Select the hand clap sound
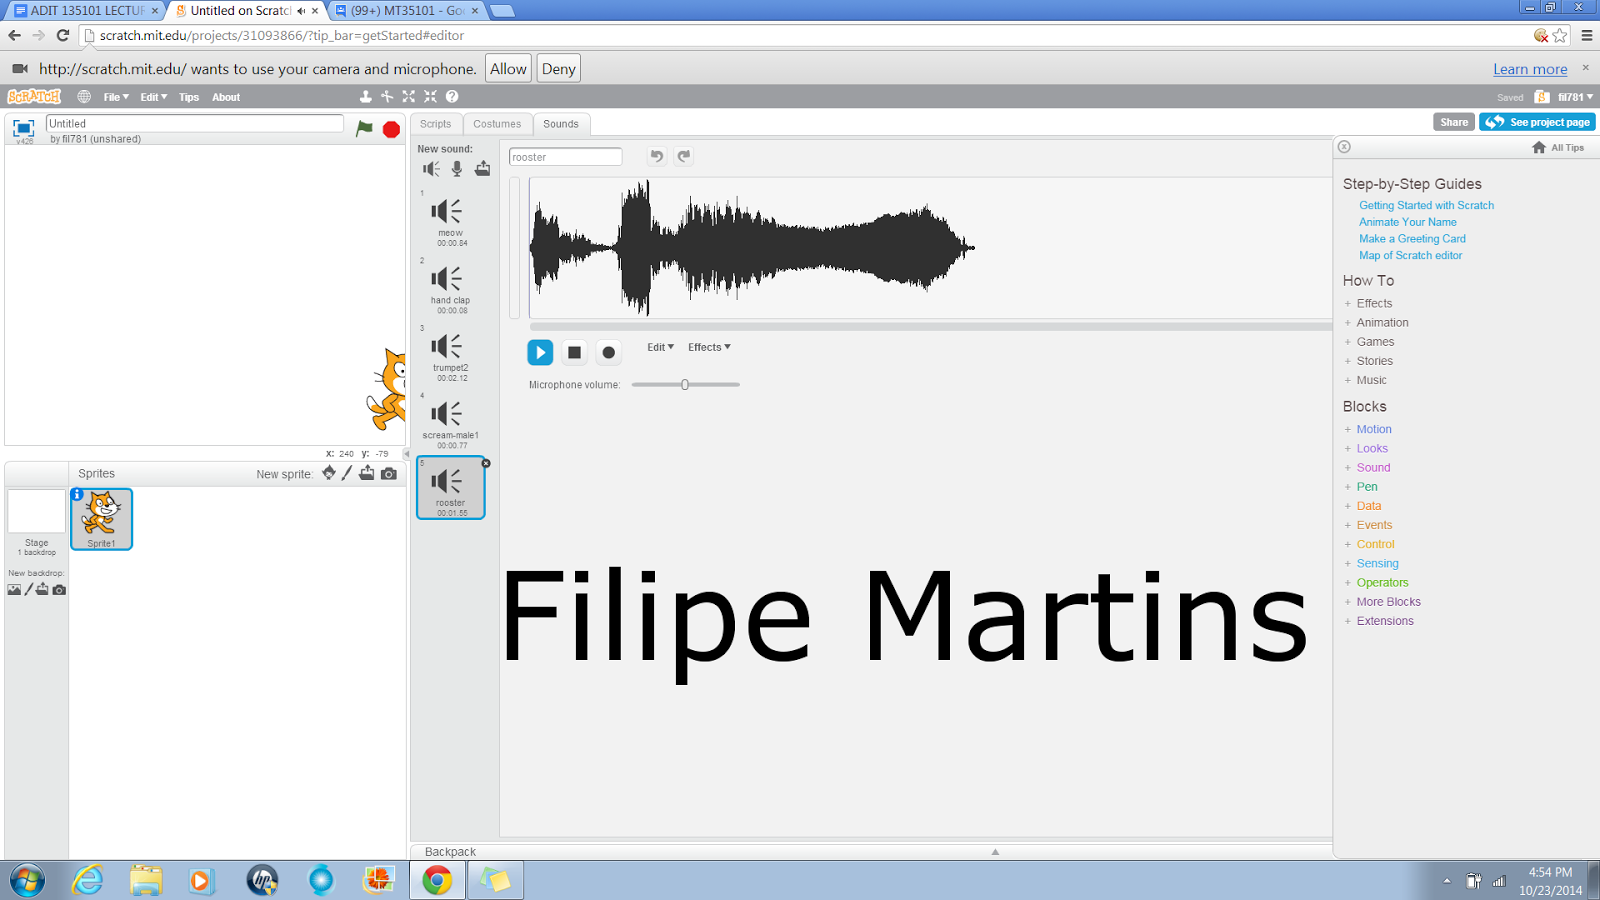This screenshot has height=900, width=1600. (450, 288)
